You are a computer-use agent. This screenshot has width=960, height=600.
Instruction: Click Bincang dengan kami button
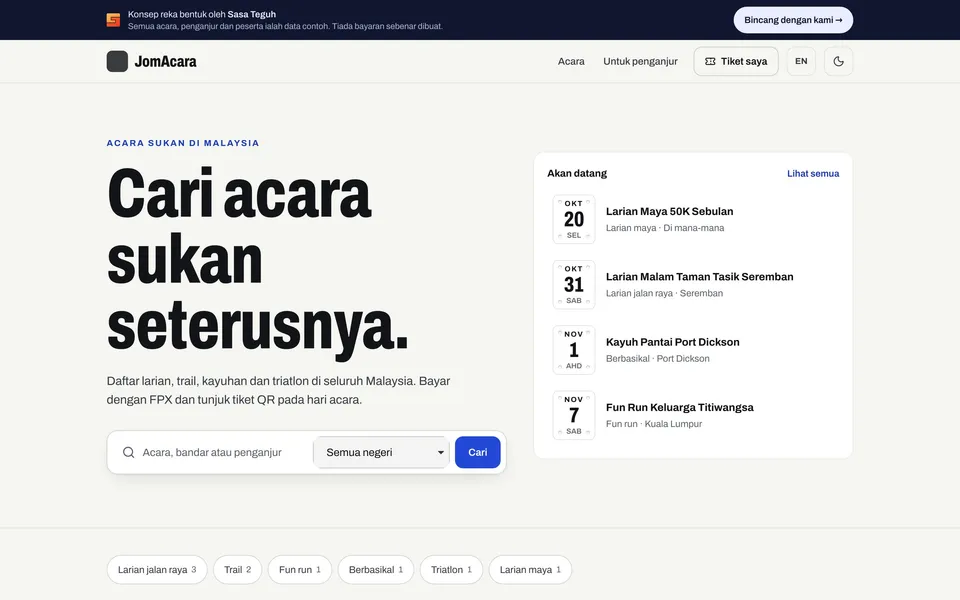[x=793, y=20]
